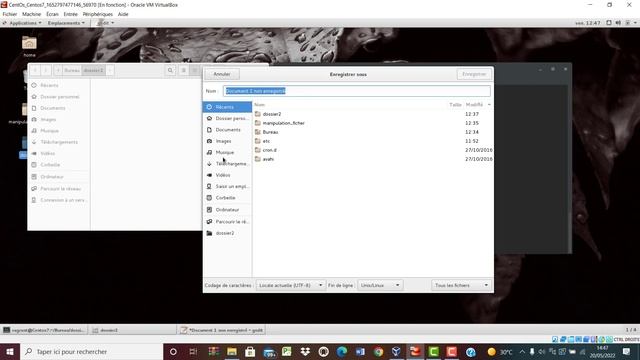The width and height of the screenshot is (640, 360).
Task: Click the Enregistrer button
Action: coord(474,74)
